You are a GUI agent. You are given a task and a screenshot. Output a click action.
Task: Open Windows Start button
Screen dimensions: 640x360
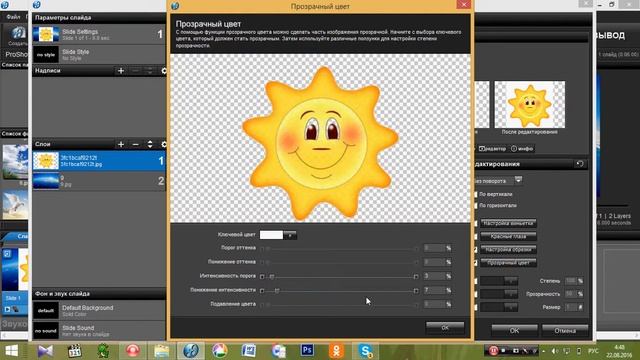click(x=12, y=351)
